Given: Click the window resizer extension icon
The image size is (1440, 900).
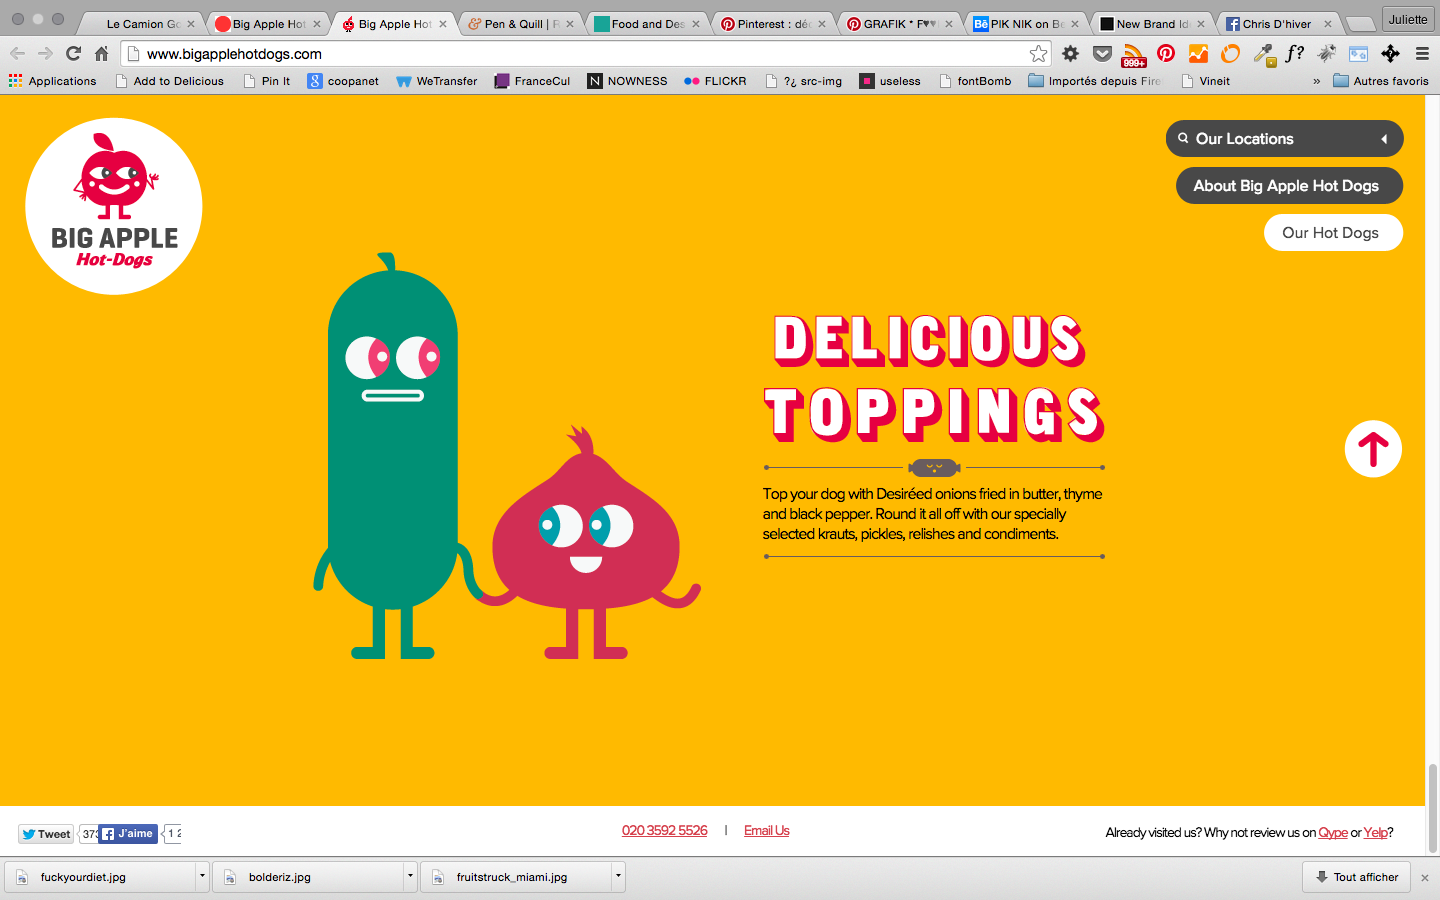Looking at the screenshot, I should click(1358, 54).
